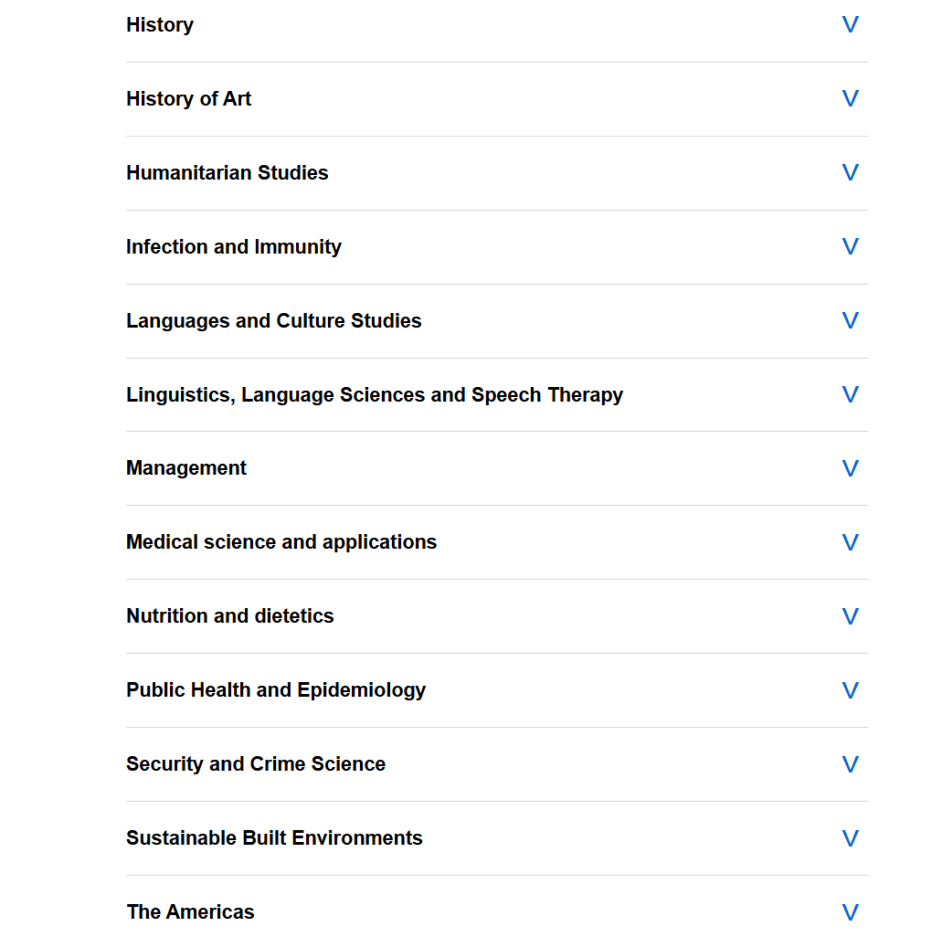
Task: Click the Management section title
Action: (x=186, y=468)
